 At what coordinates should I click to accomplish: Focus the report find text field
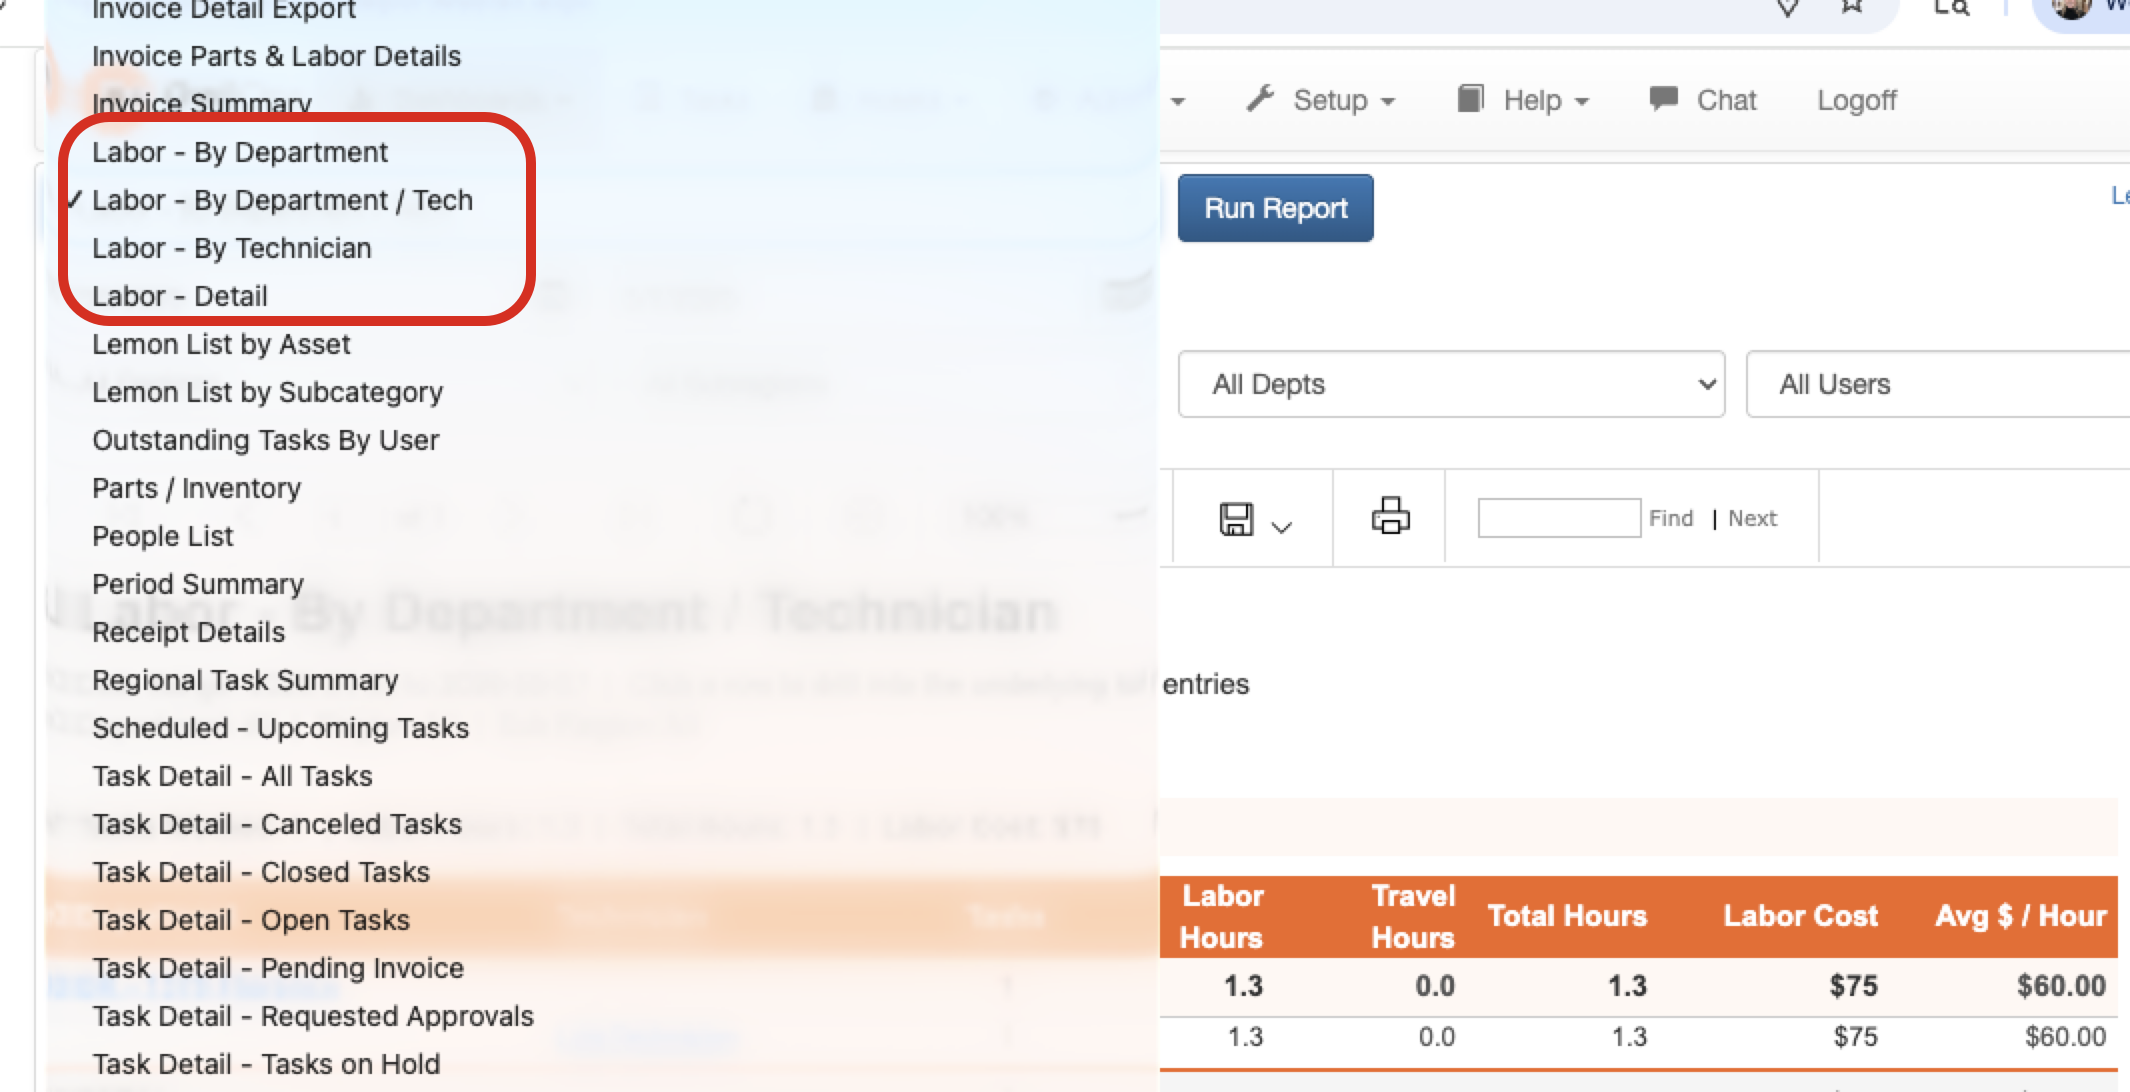tap(1559, 518)
